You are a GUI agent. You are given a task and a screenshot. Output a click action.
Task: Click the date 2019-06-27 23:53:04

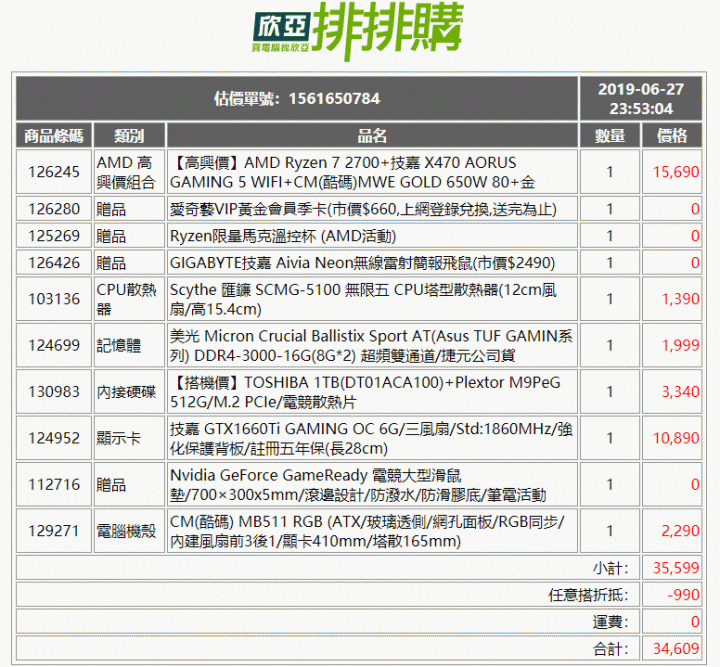pos(641,99)
